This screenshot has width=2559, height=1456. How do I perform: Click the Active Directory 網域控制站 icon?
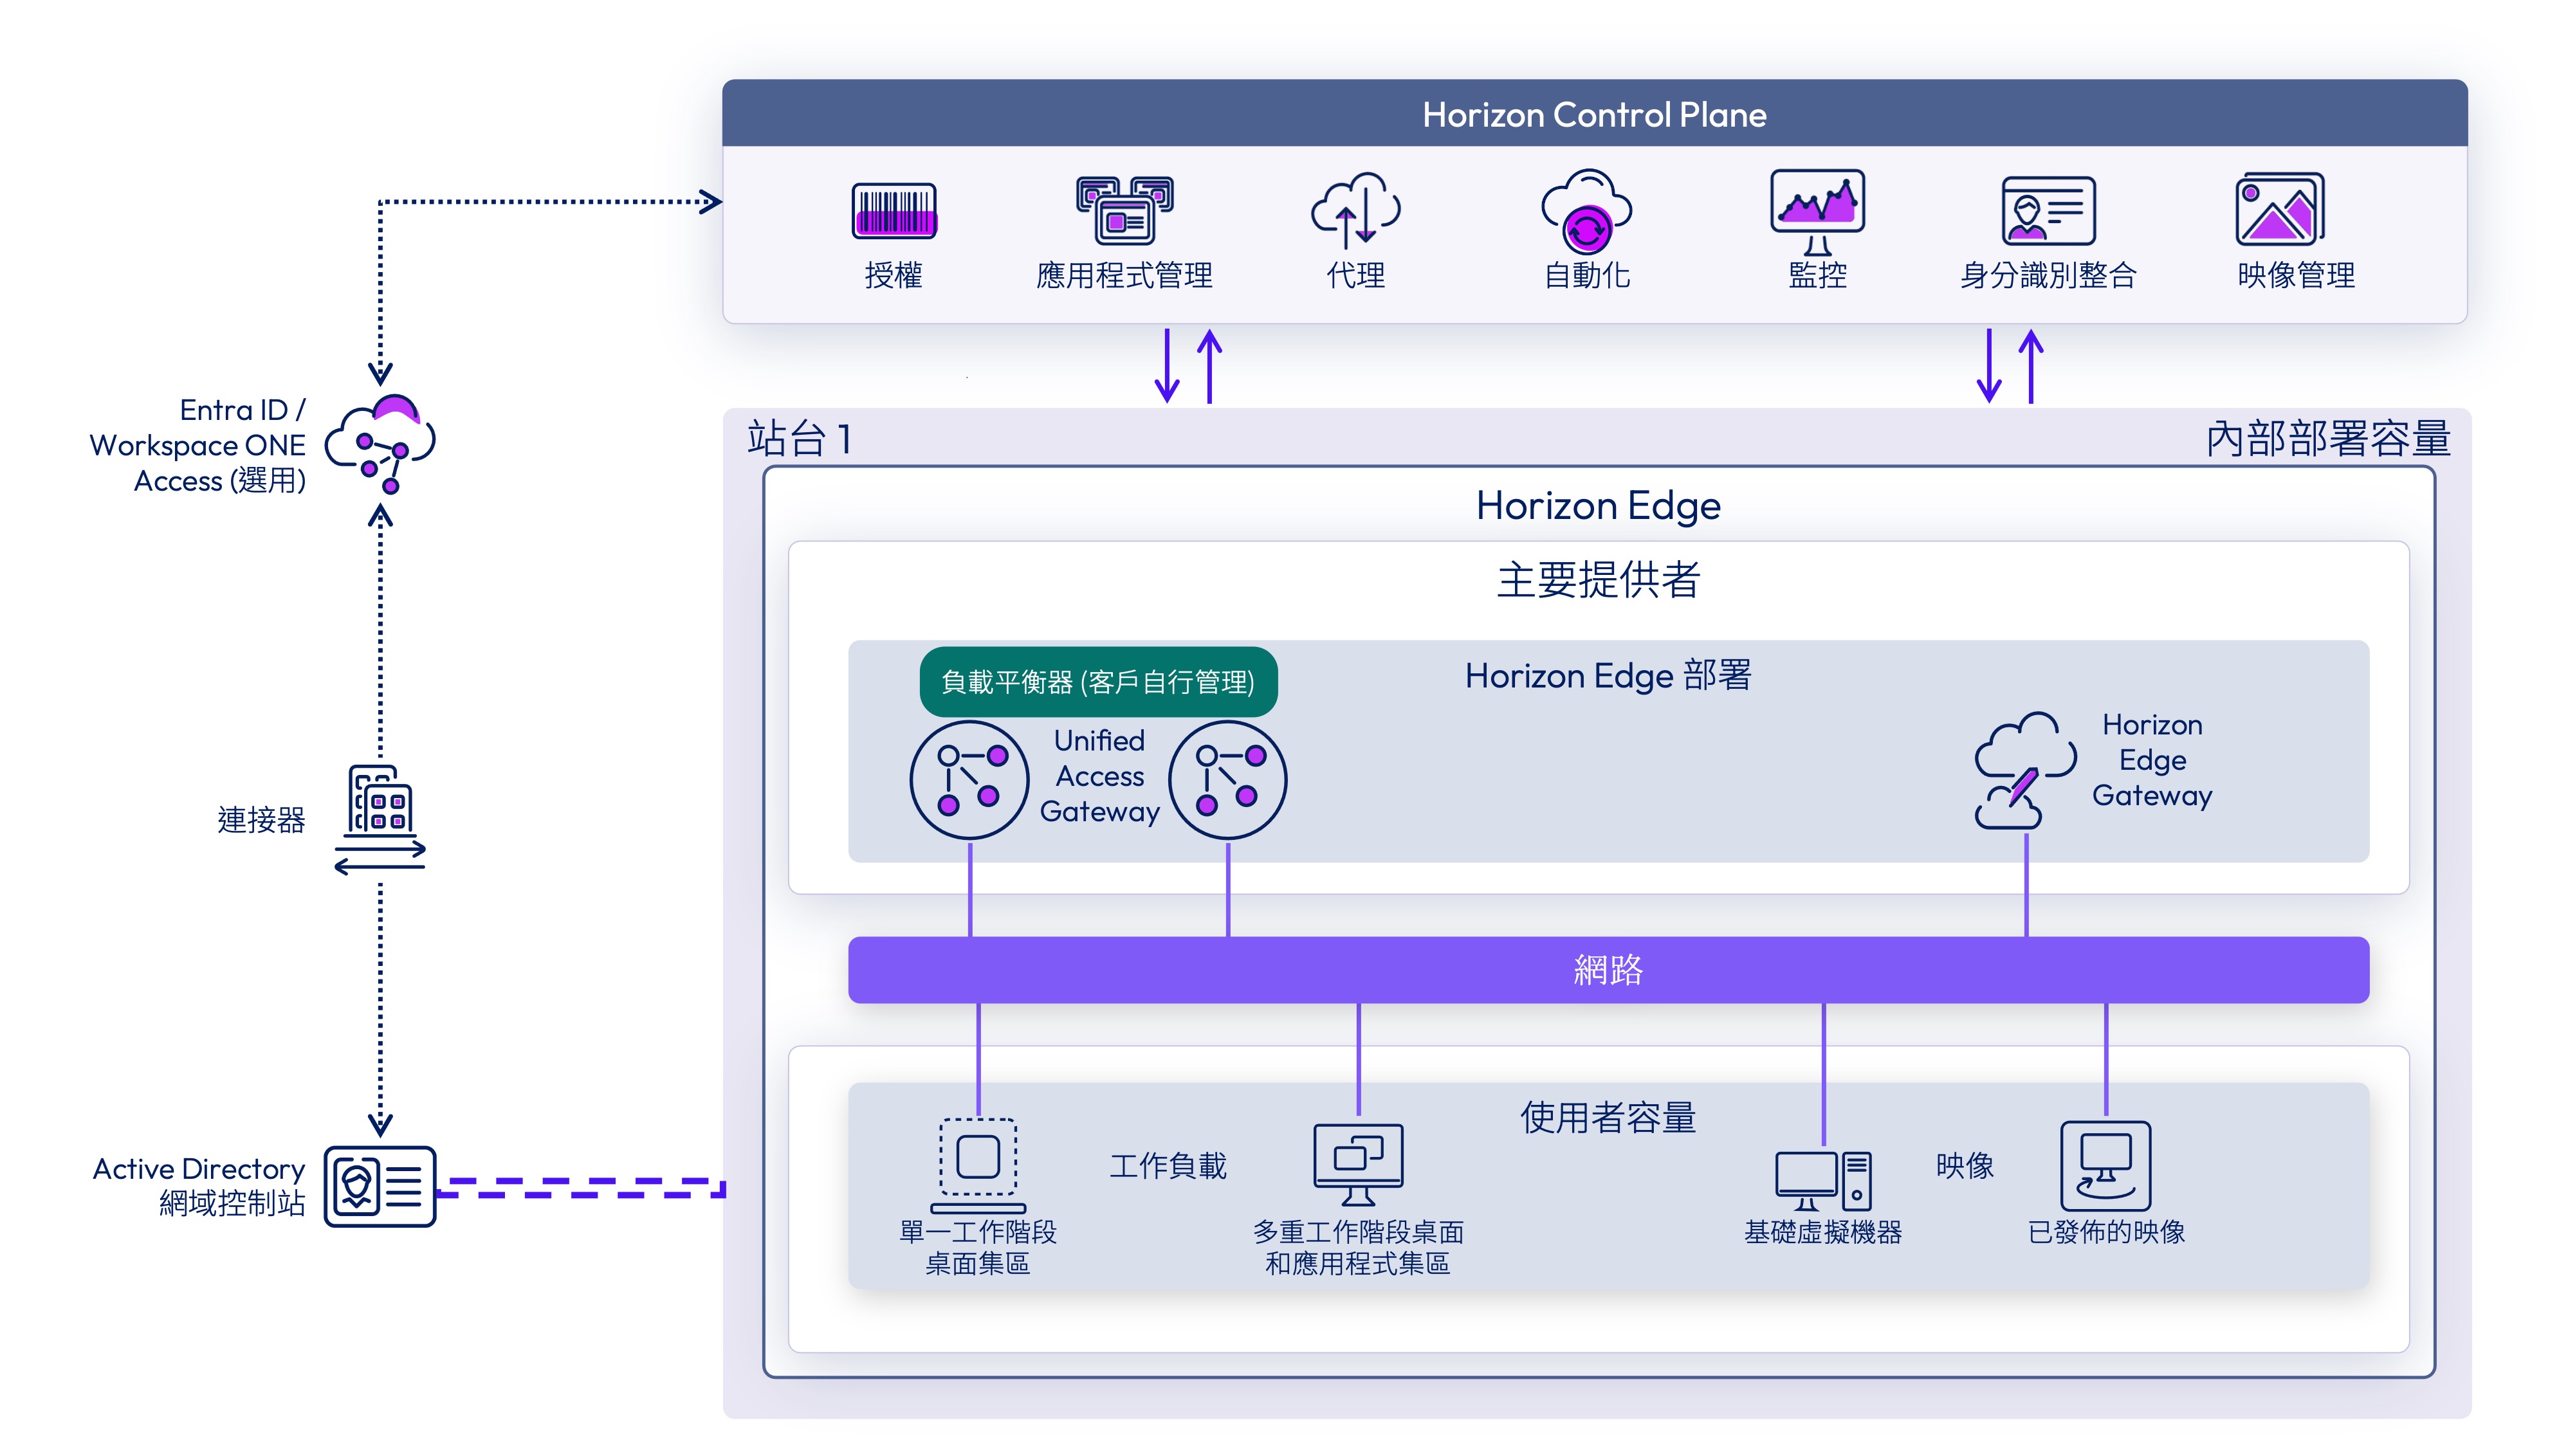coord(380,1187)
